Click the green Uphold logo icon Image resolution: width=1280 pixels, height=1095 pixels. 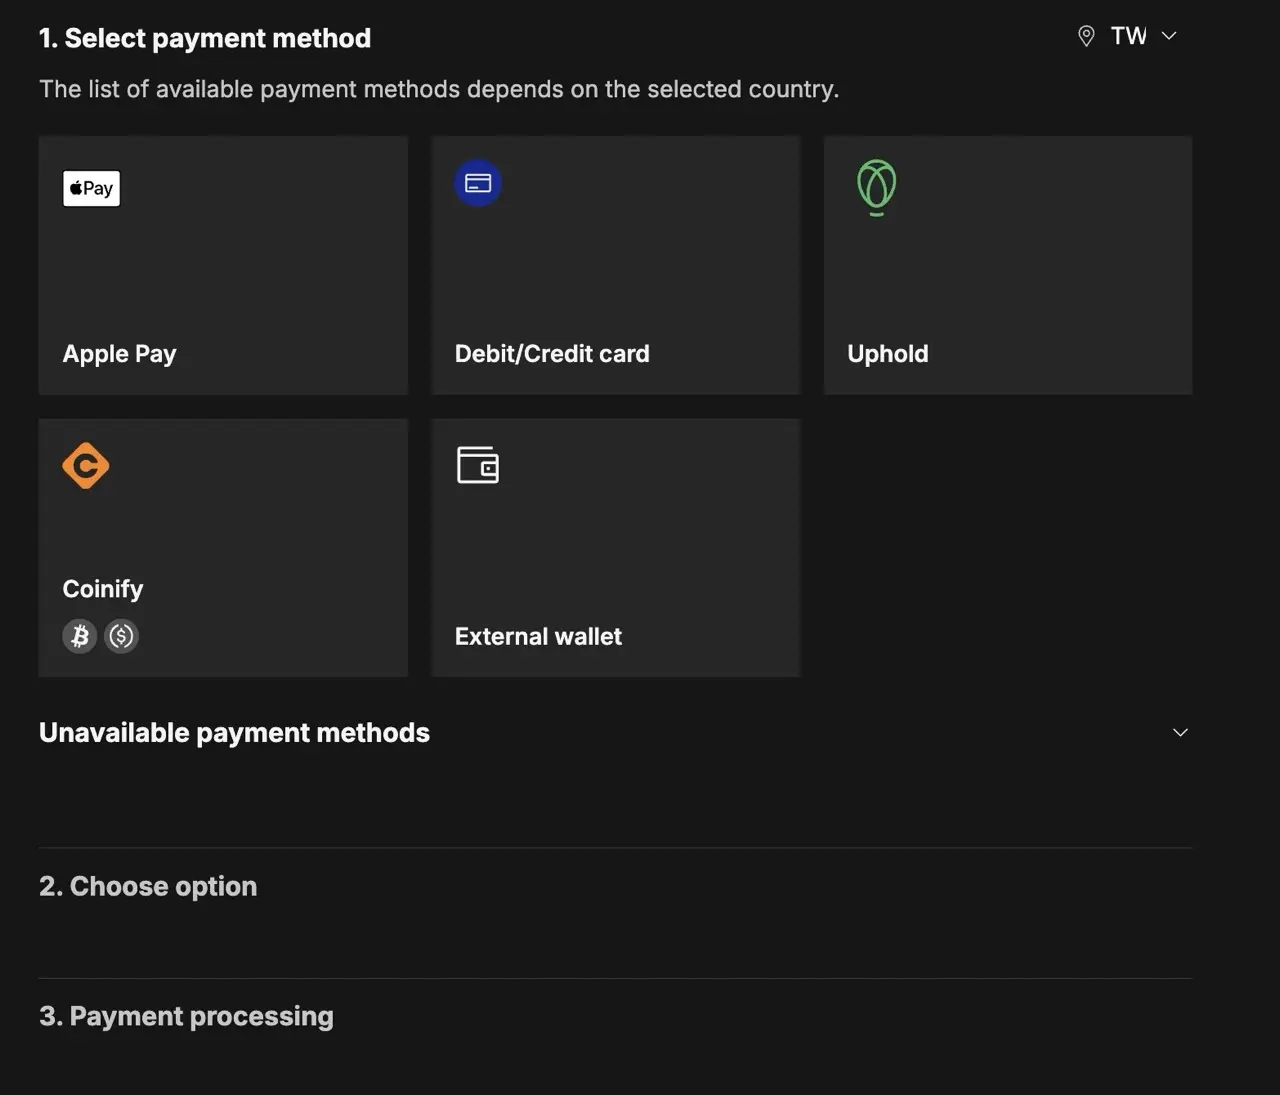click(x=876, y=187)
